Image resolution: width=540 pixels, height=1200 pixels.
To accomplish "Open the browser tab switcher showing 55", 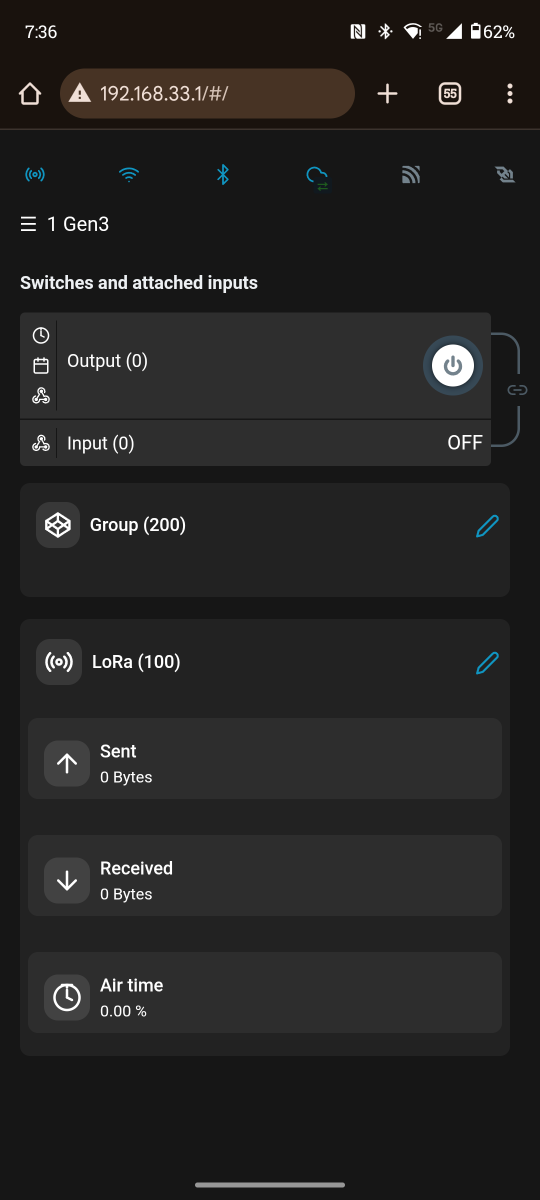I will click(x=450, y=94).
